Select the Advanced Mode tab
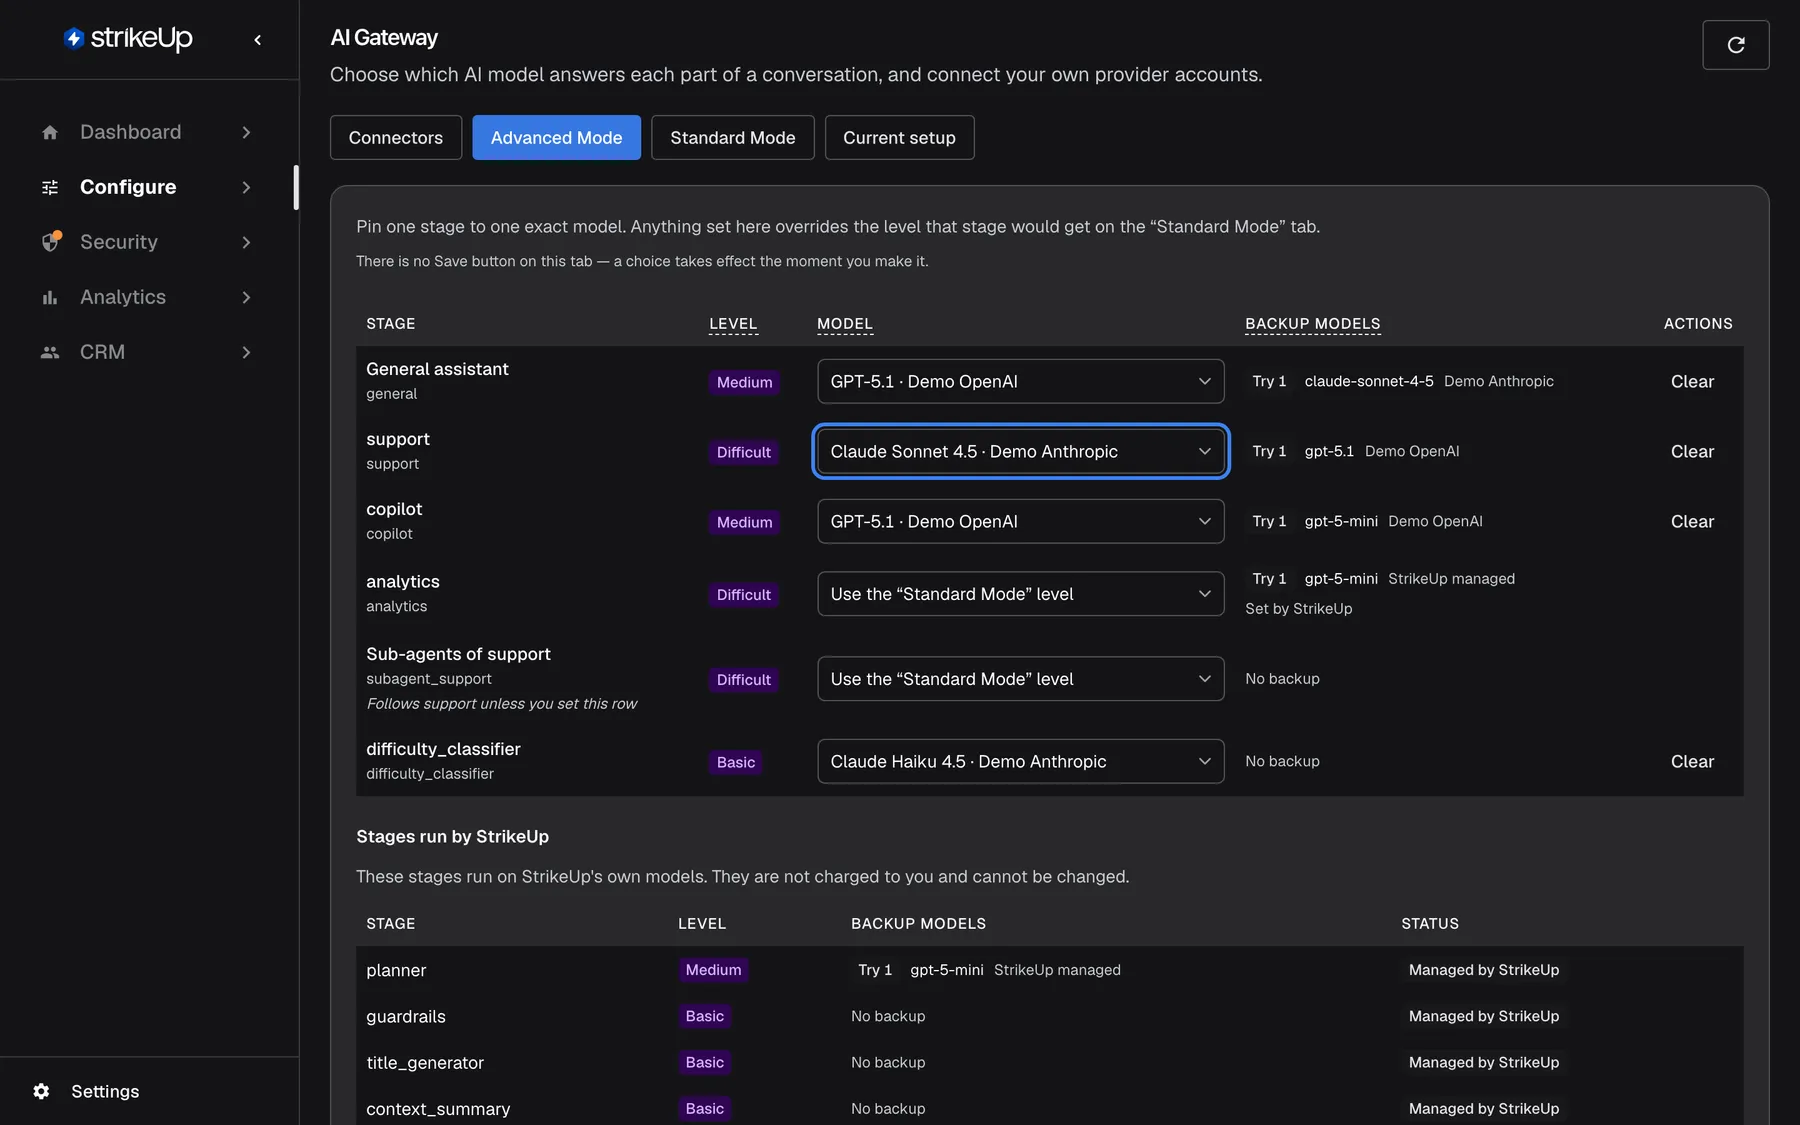Screen dimensions: 1800x1125 (556, 137)
